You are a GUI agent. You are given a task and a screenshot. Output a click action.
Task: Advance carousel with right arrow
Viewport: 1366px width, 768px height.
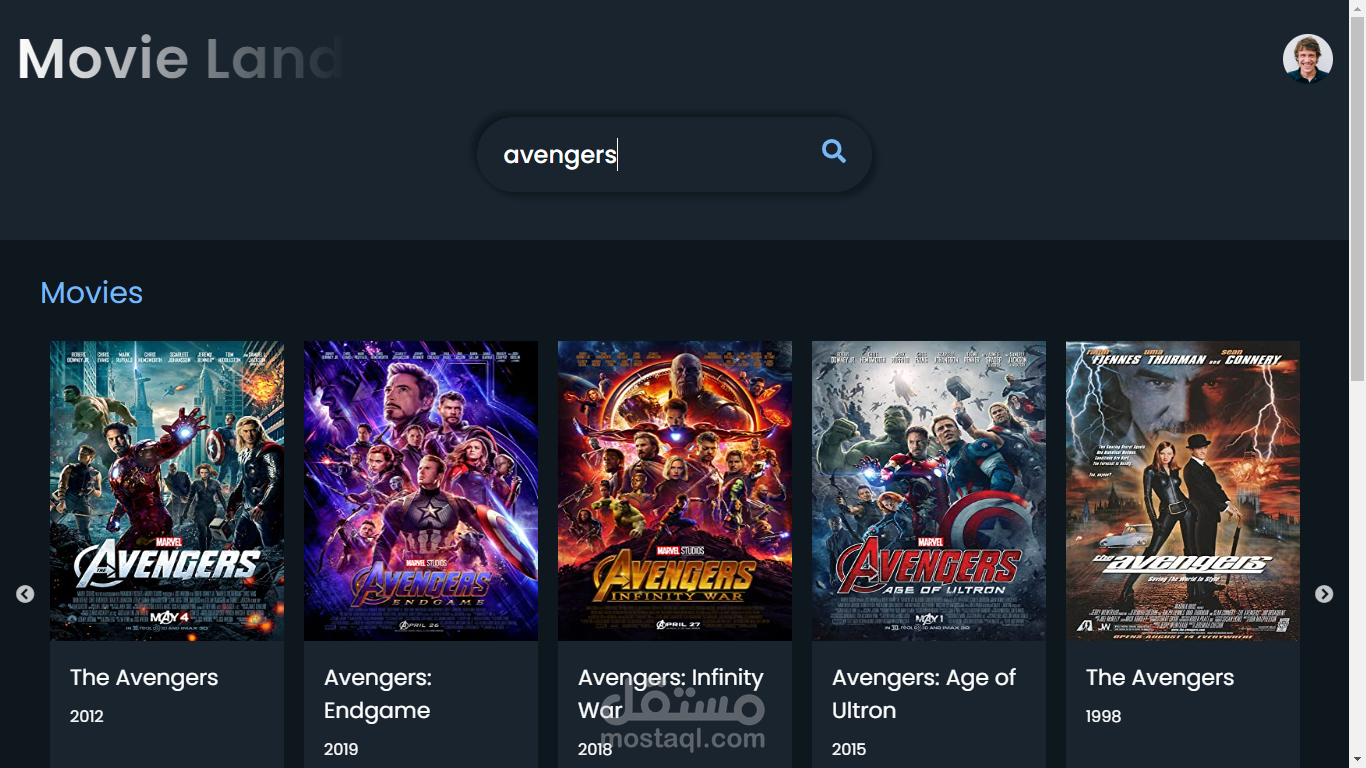tap(1324, 594)
